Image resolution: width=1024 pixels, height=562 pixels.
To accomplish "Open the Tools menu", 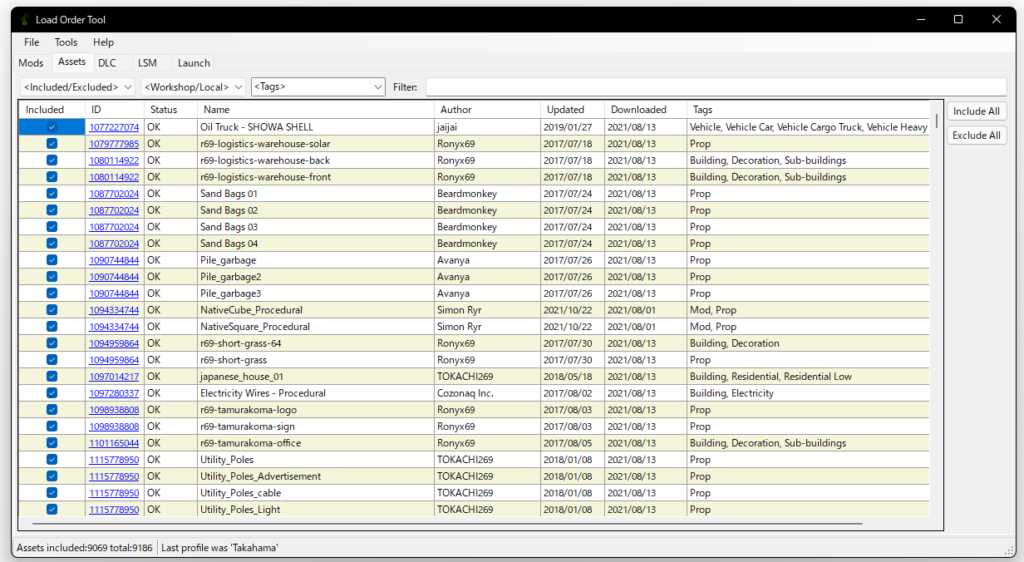I will [66, 43].
